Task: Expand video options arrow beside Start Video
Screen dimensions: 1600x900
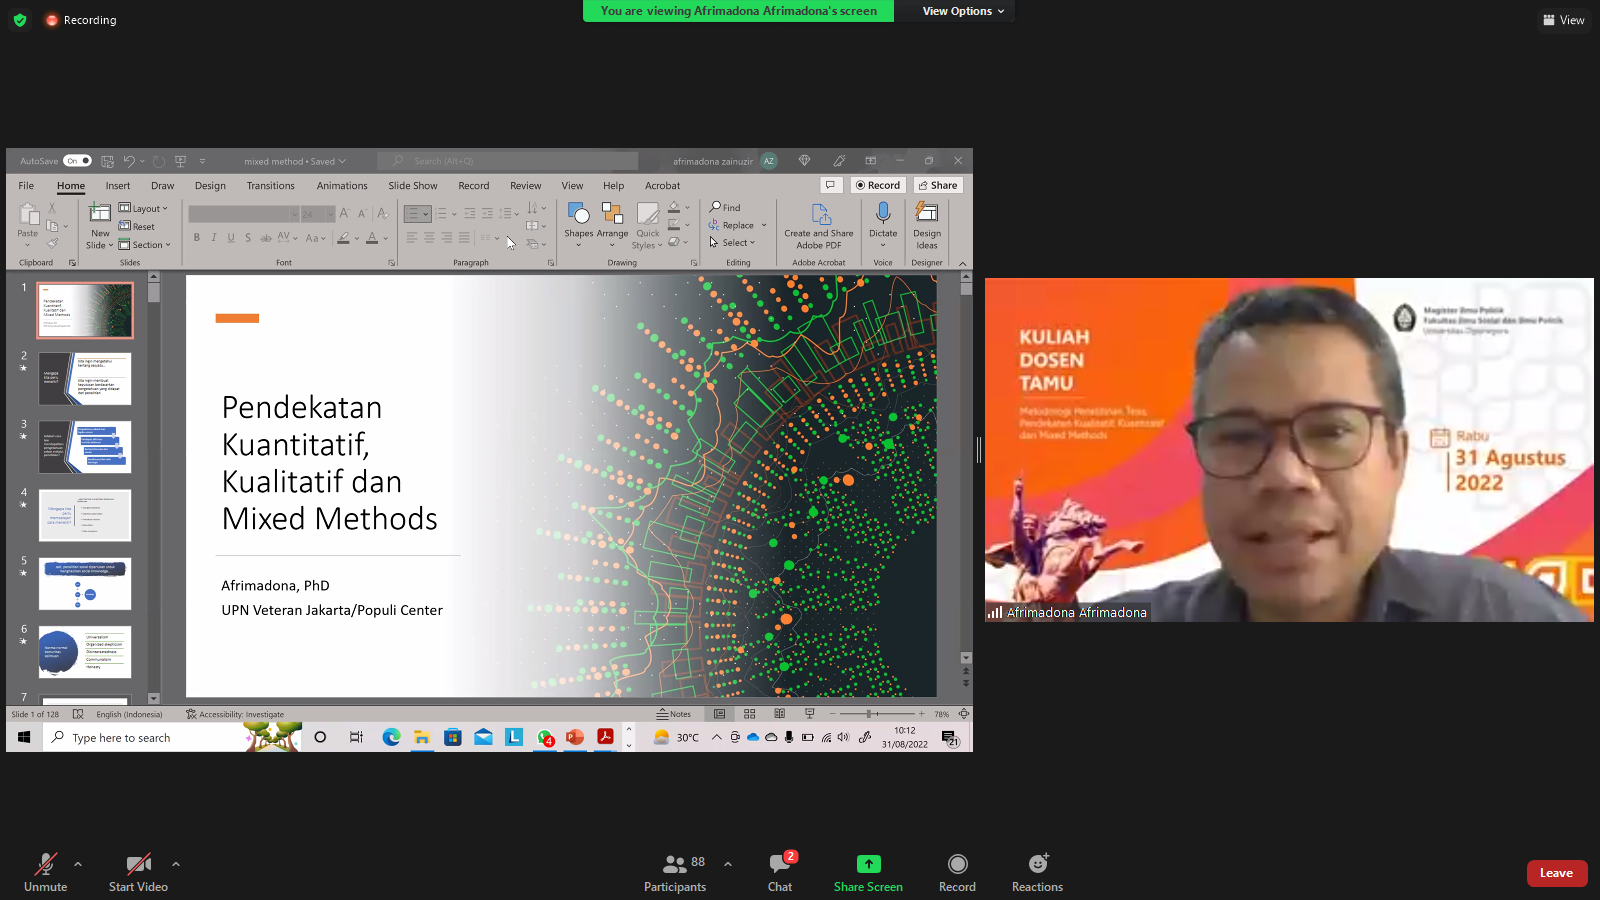Action: click(x=176, y=864)
